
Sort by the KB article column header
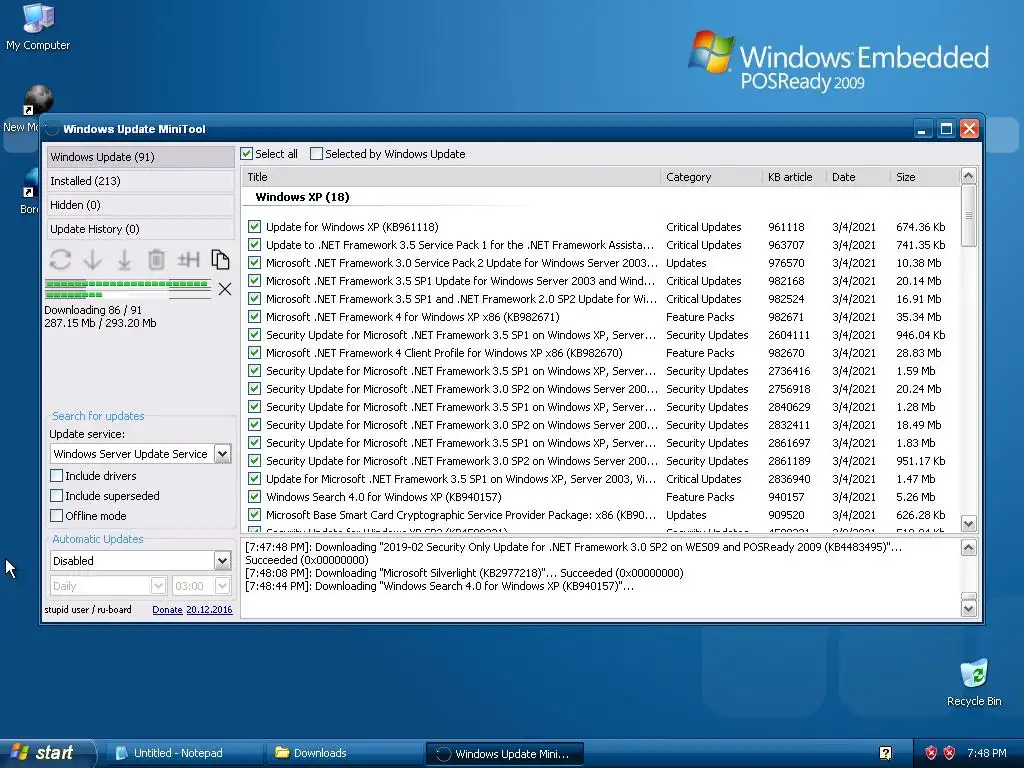point(794,177)
